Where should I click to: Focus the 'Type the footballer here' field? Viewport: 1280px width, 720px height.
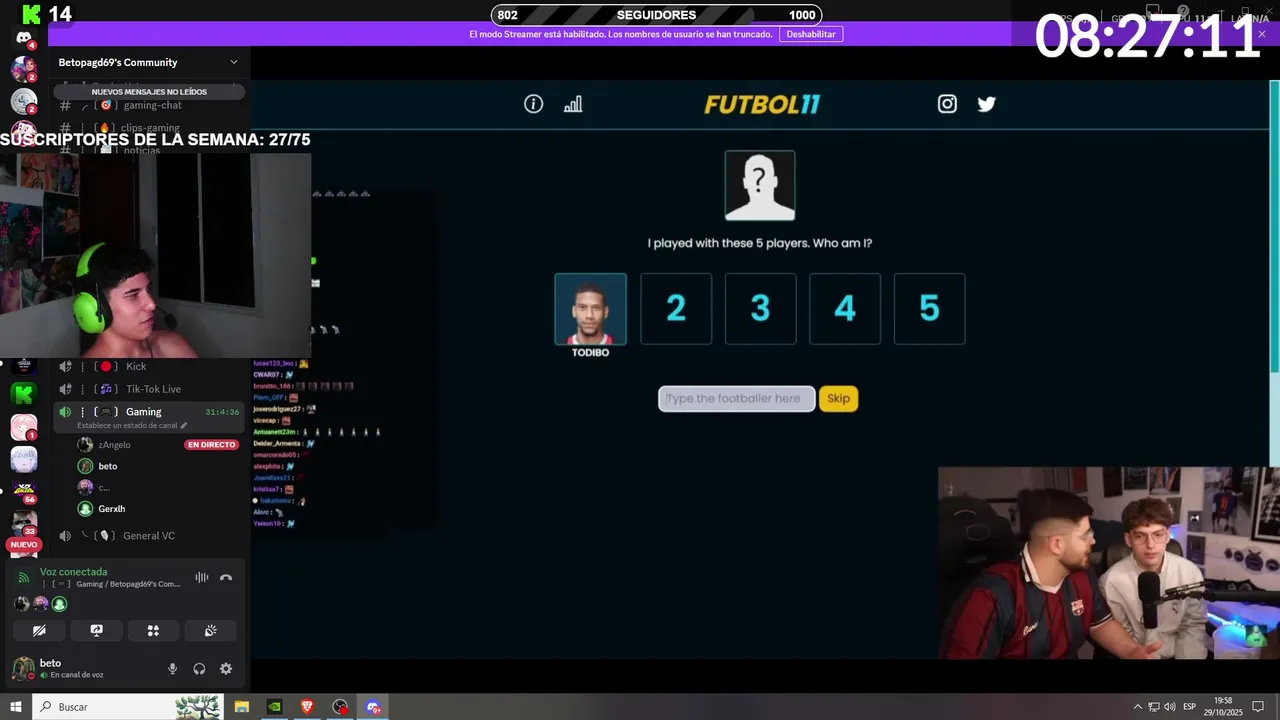coord(737,399)
